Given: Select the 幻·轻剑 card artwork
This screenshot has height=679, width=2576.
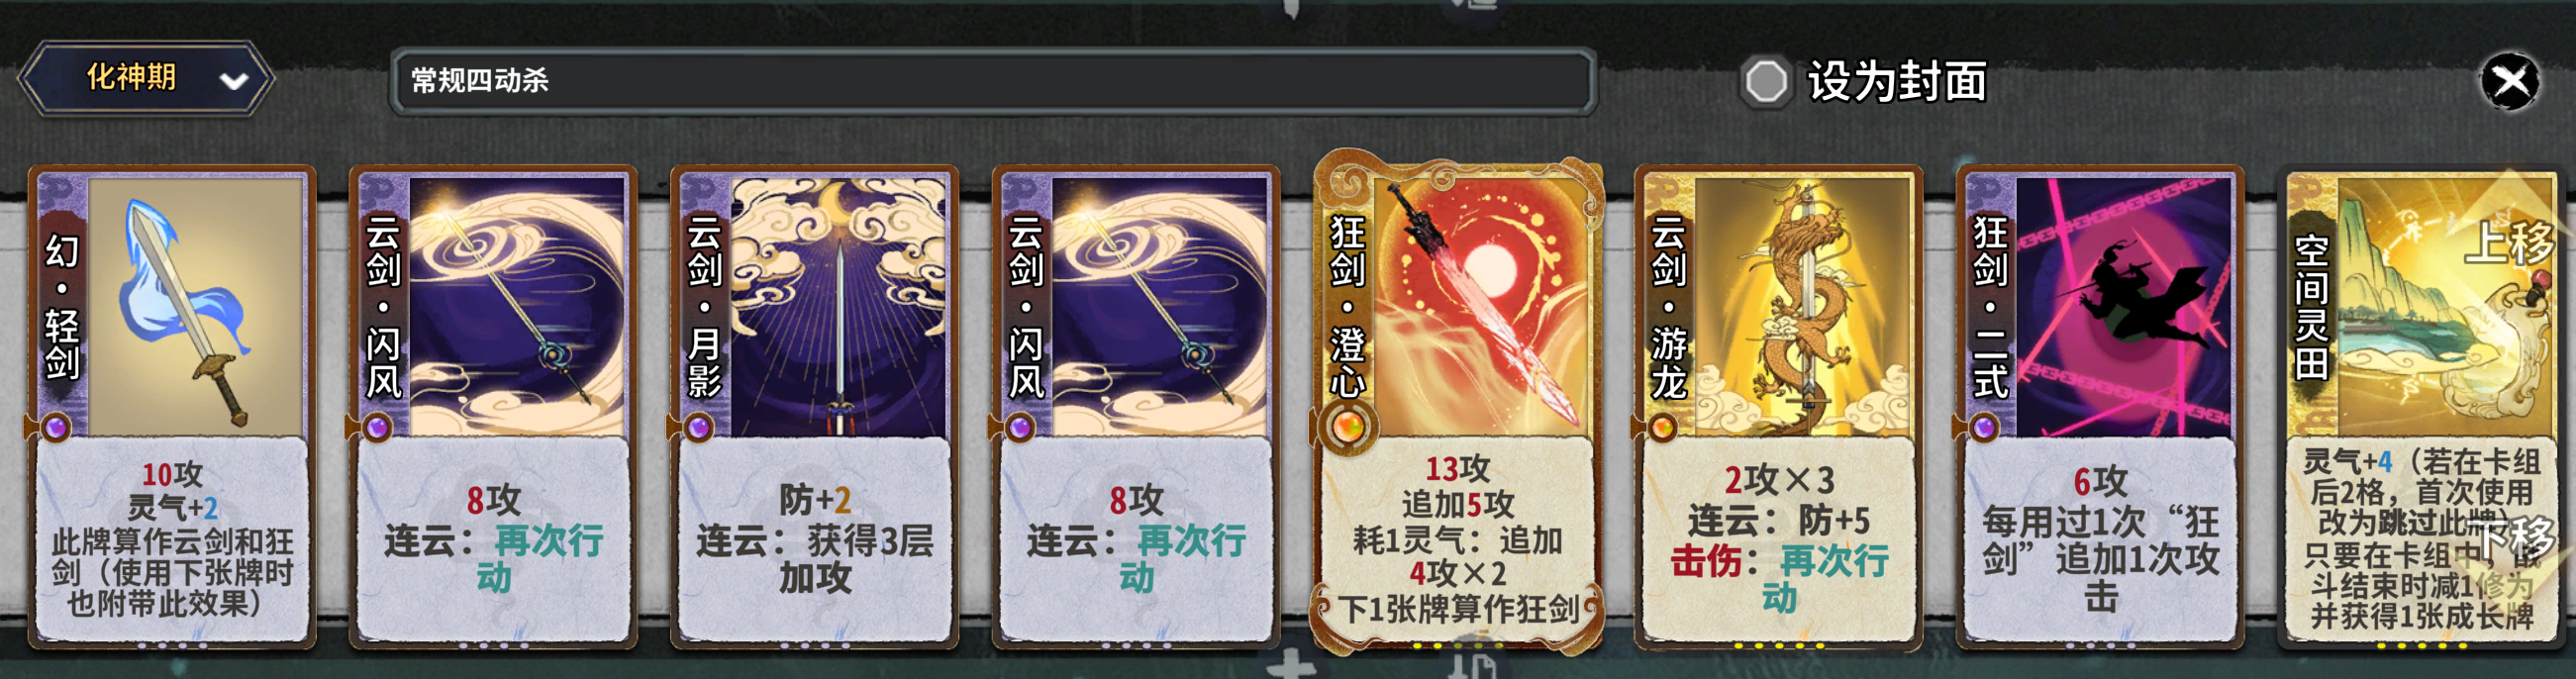Looking at the screenshot, I should coord(195,306).
